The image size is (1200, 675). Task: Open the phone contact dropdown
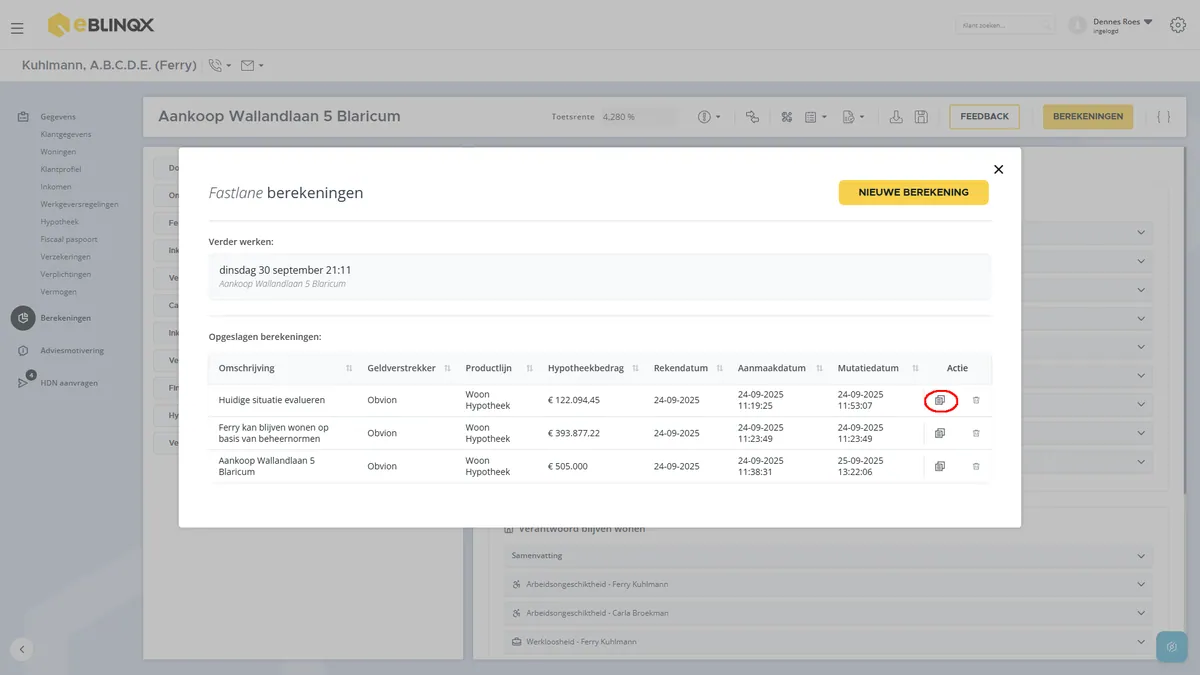[x=219, y=66]
